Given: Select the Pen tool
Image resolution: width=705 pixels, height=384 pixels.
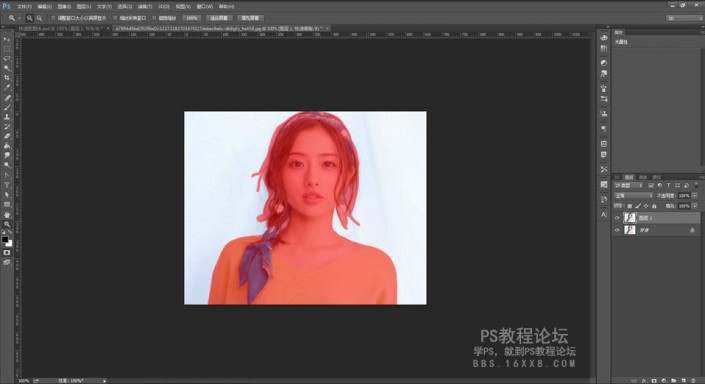Looking at the screenshot, I should [7, 175].
